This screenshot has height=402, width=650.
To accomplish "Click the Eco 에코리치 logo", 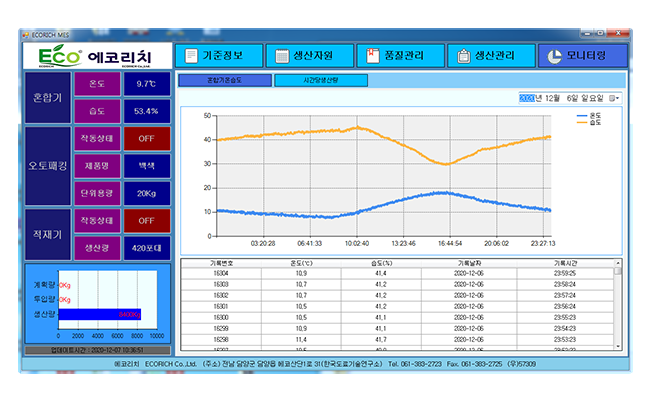I will pyautogui.click(x=95, y=56).
